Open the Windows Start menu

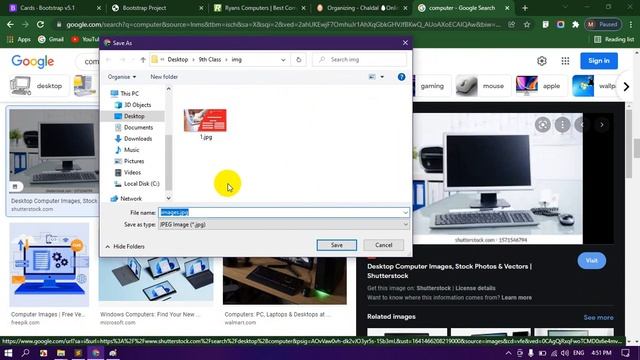point(8,353)
